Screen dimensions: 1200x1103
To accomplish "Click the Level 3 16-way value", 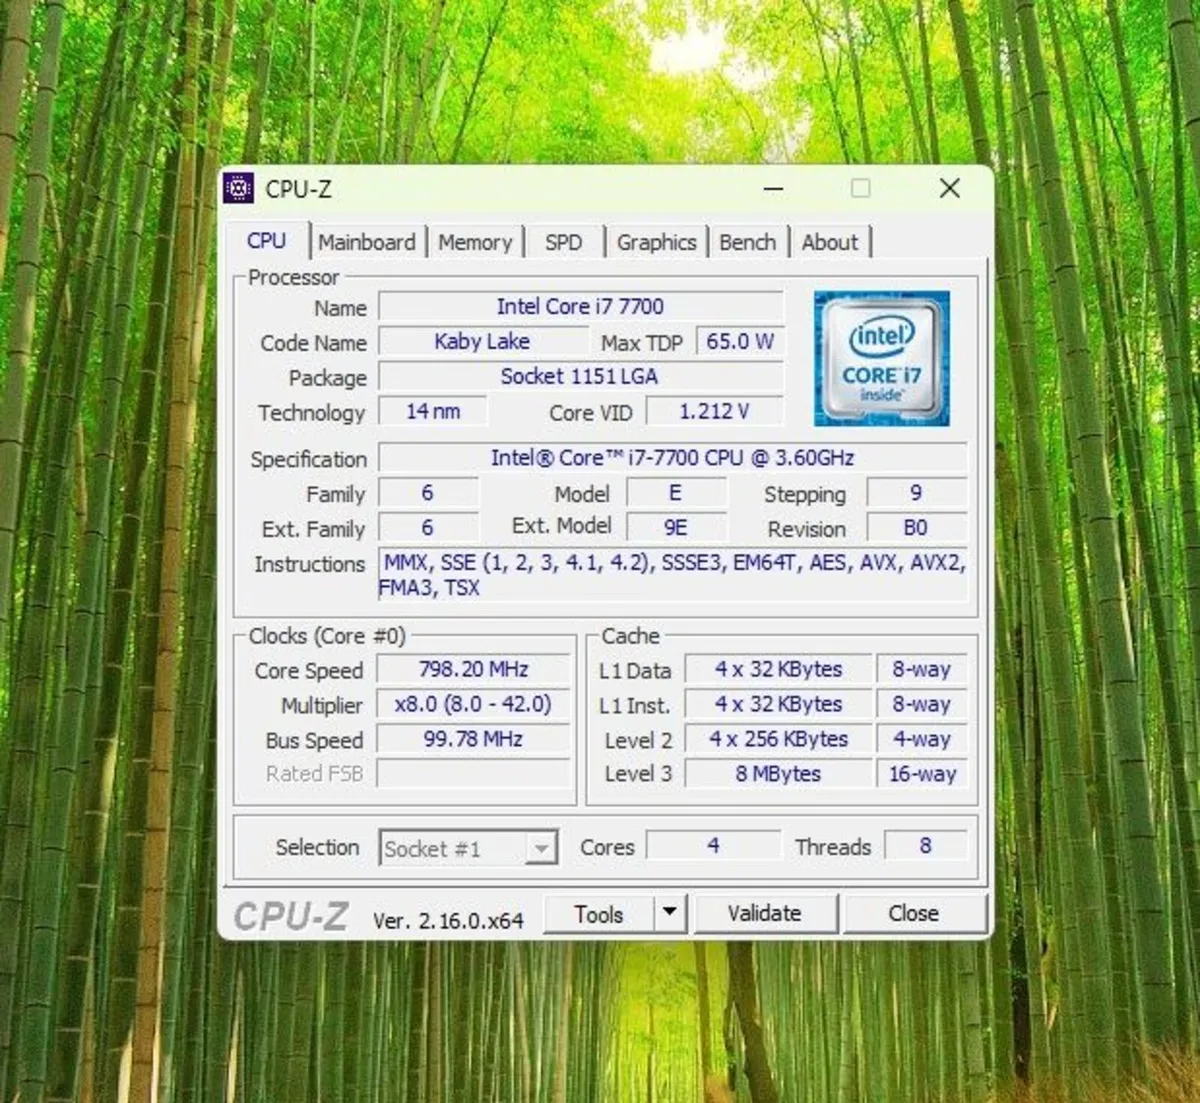I will pyautogui.click(x=922, y=773).
